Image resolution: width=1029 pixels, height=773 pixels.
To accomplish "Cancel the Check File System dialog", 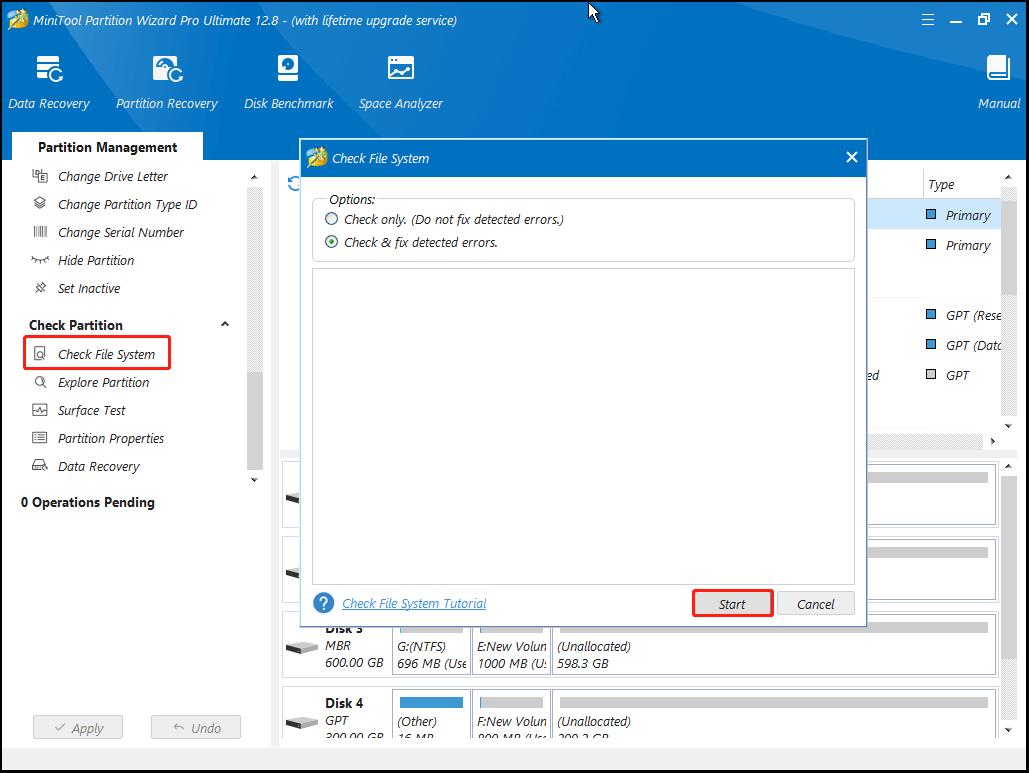I will point(815,604).
